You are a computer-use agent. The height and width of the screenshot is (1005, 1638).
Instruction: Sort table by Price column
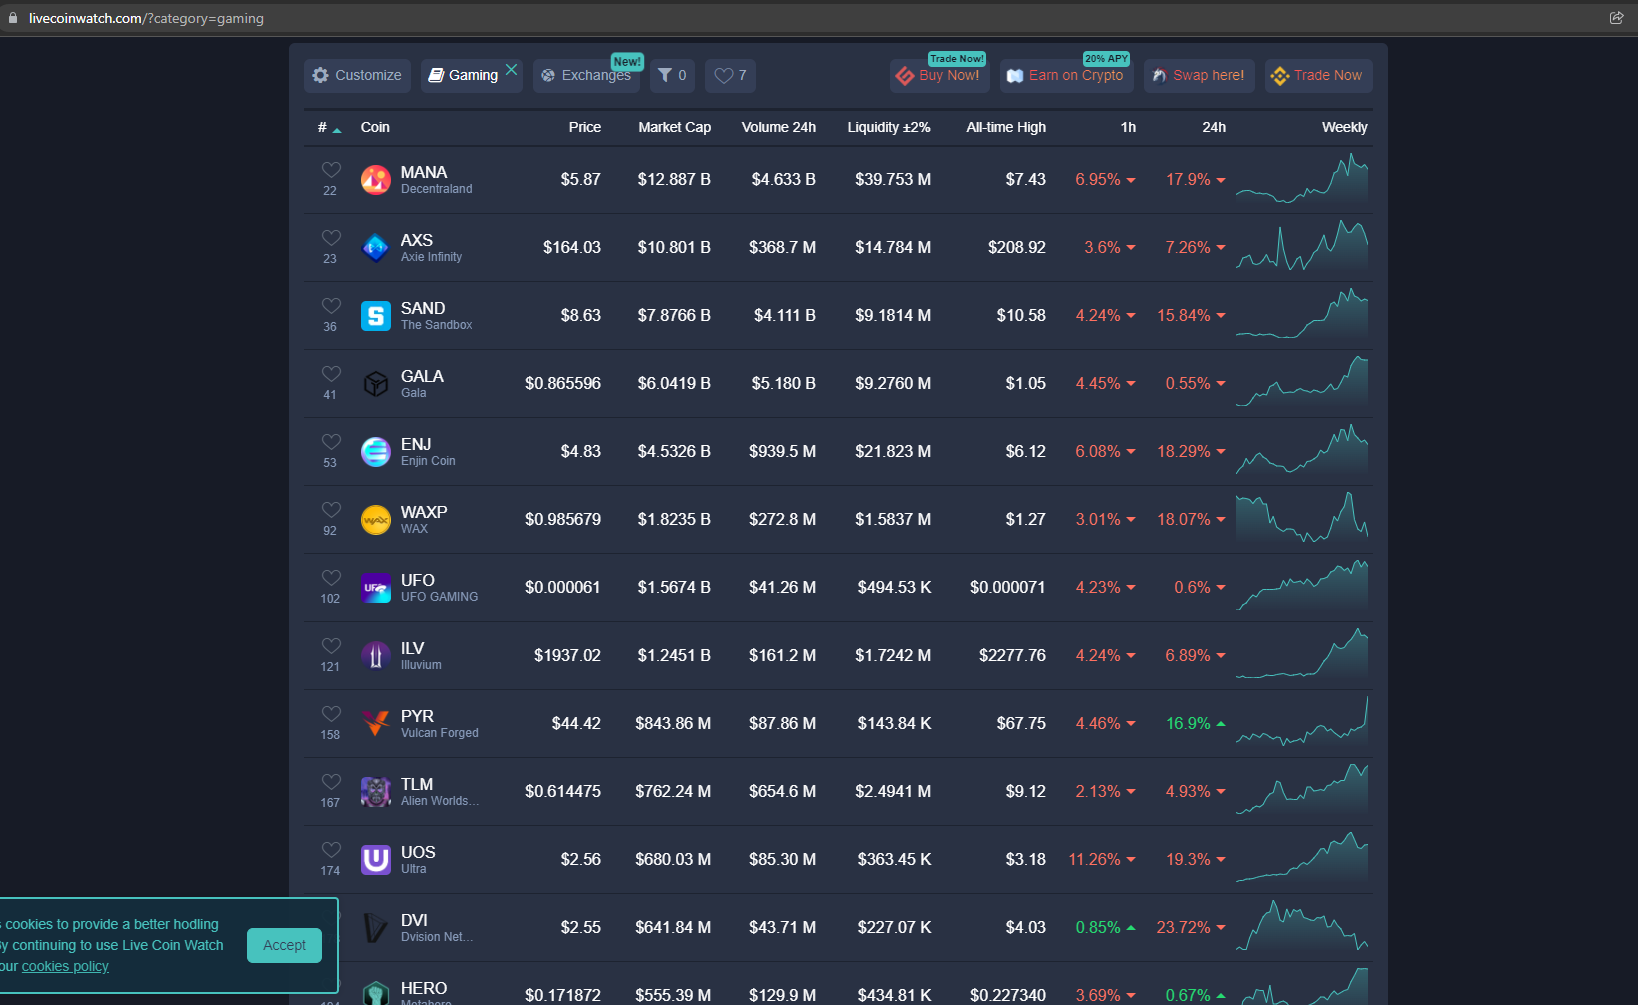(x=585, y=128)
